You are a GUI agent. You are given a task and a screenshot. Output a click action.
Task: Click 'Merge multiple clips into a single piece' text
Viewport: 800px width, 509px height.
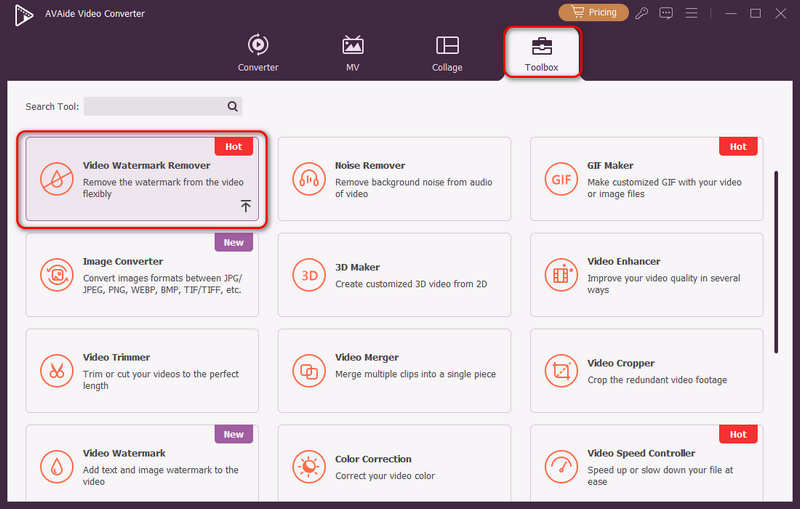[415, 374]
